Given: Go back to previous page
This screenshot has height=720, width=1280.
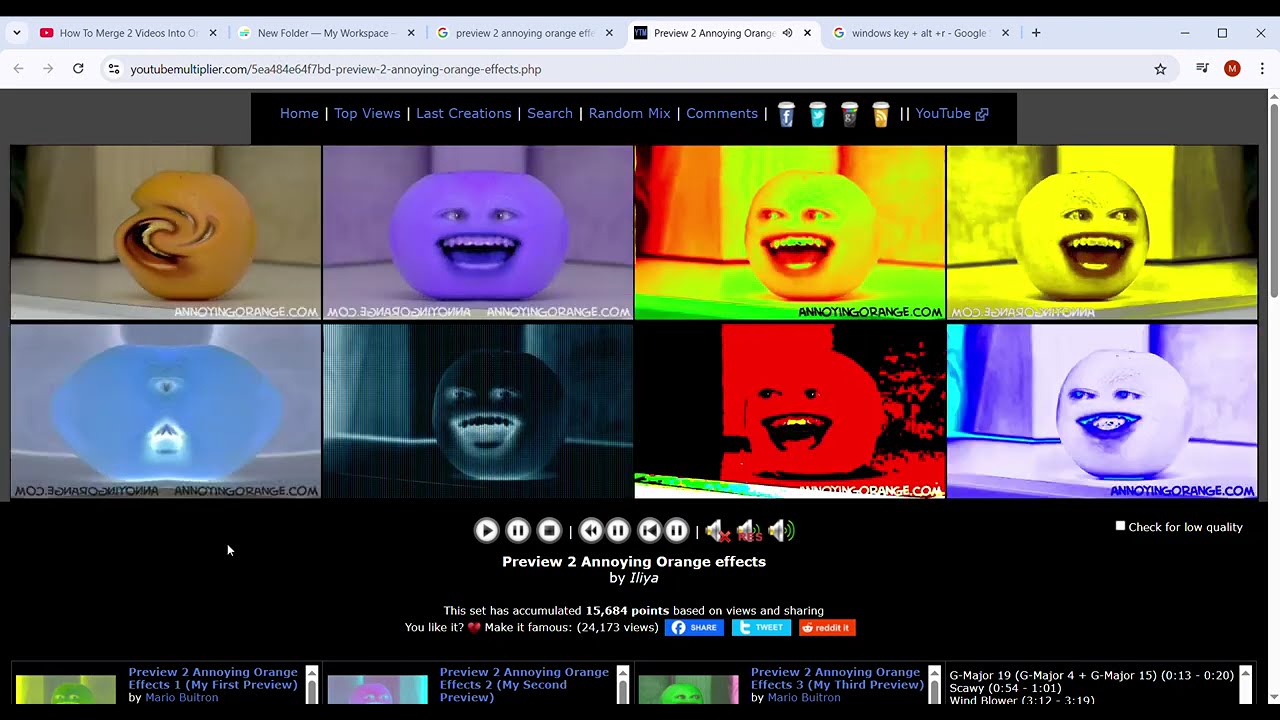Looking at the screenshot, I should click(18, 69).
